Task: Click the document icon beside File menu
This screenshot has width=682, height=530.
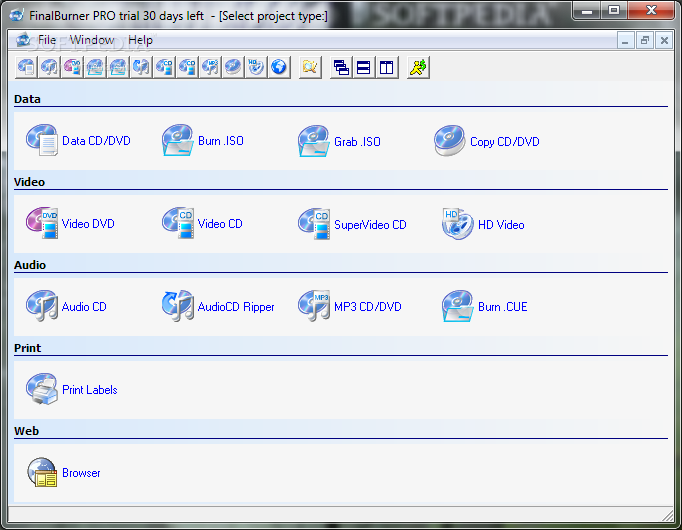Action: 23,40
